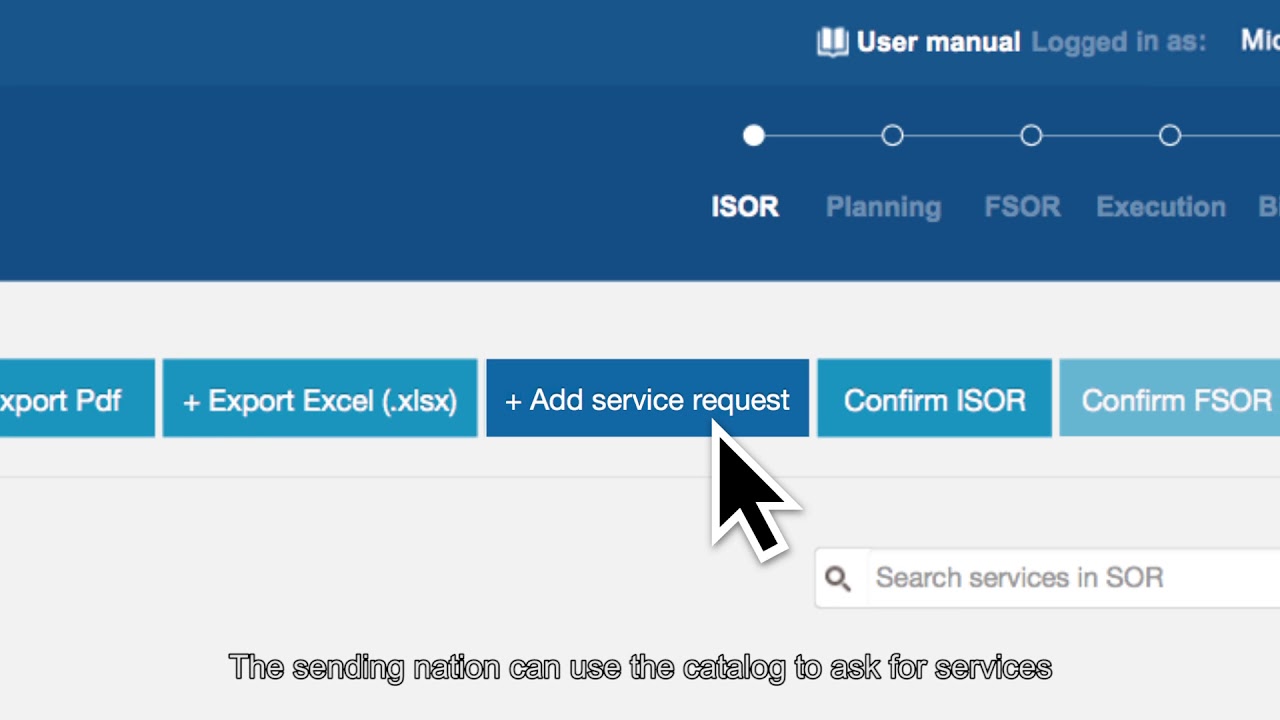Screen dimensions: 1280x720
Task: Click the User manual book icon
Action: 832,42
